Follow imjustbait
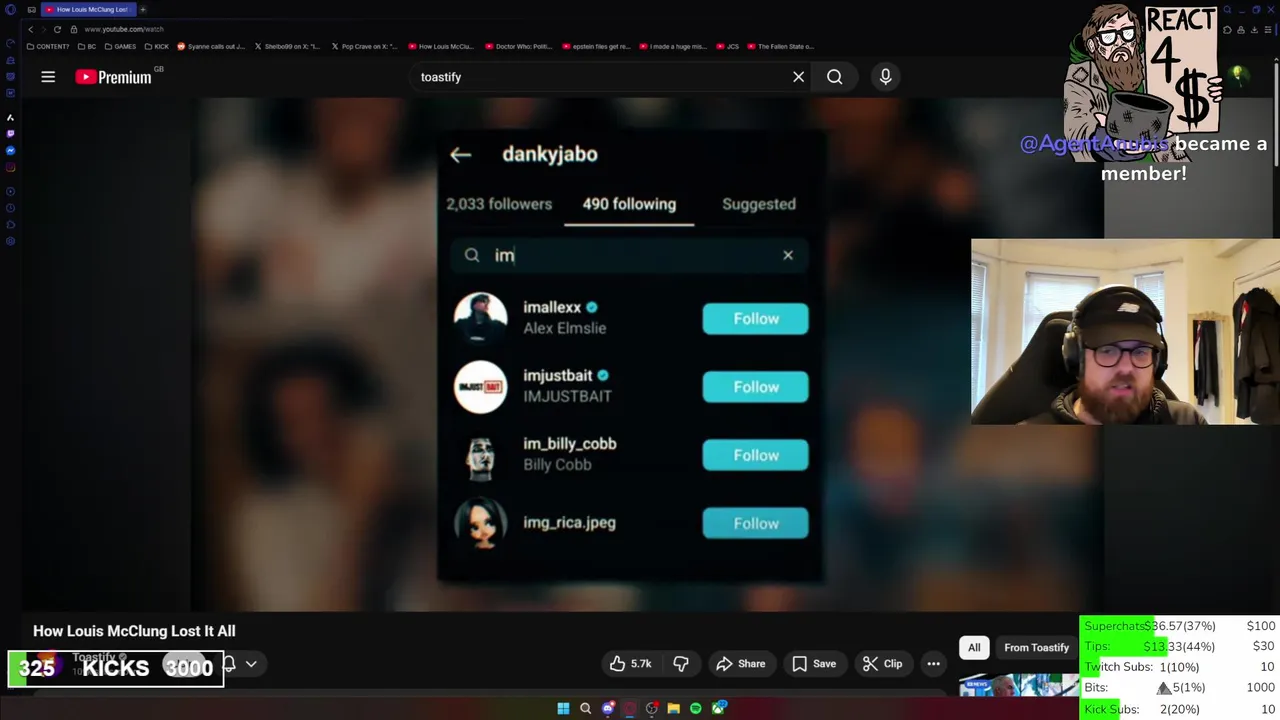 pyautogui.click(x=755, y=387)
